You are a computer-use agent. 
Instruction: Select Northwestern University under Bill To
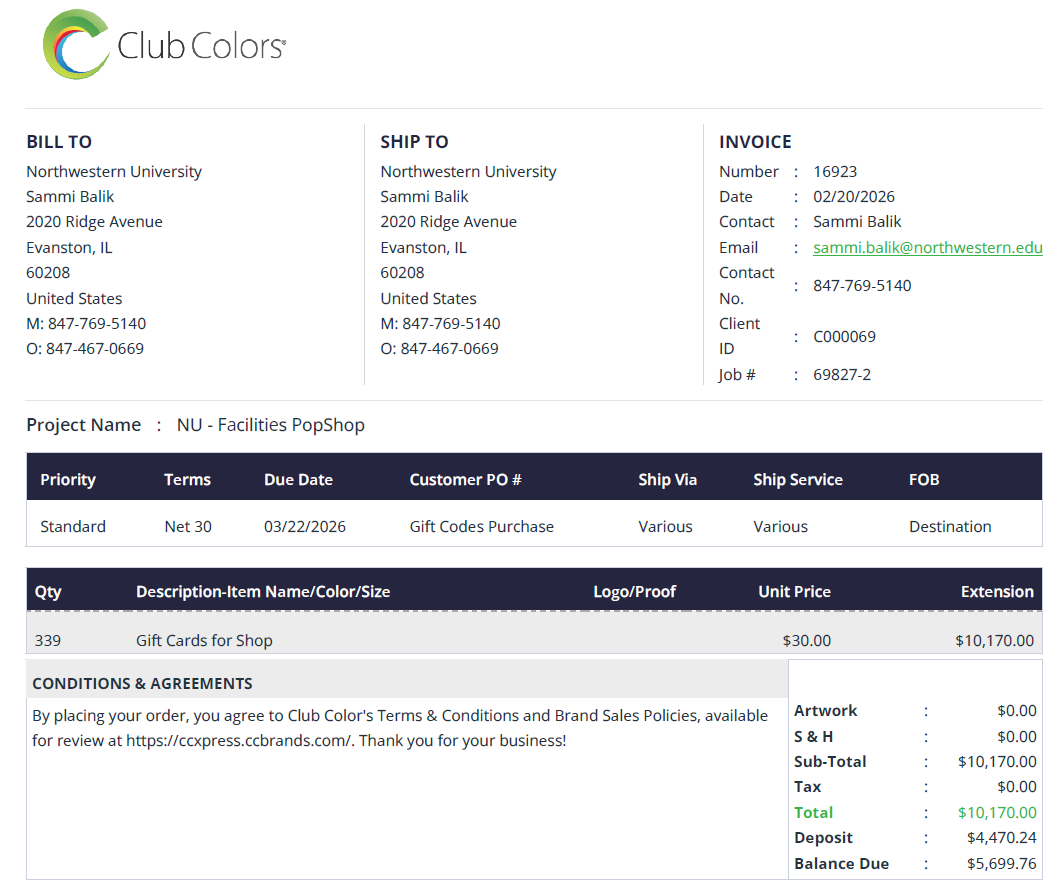[x=114, y=171]
